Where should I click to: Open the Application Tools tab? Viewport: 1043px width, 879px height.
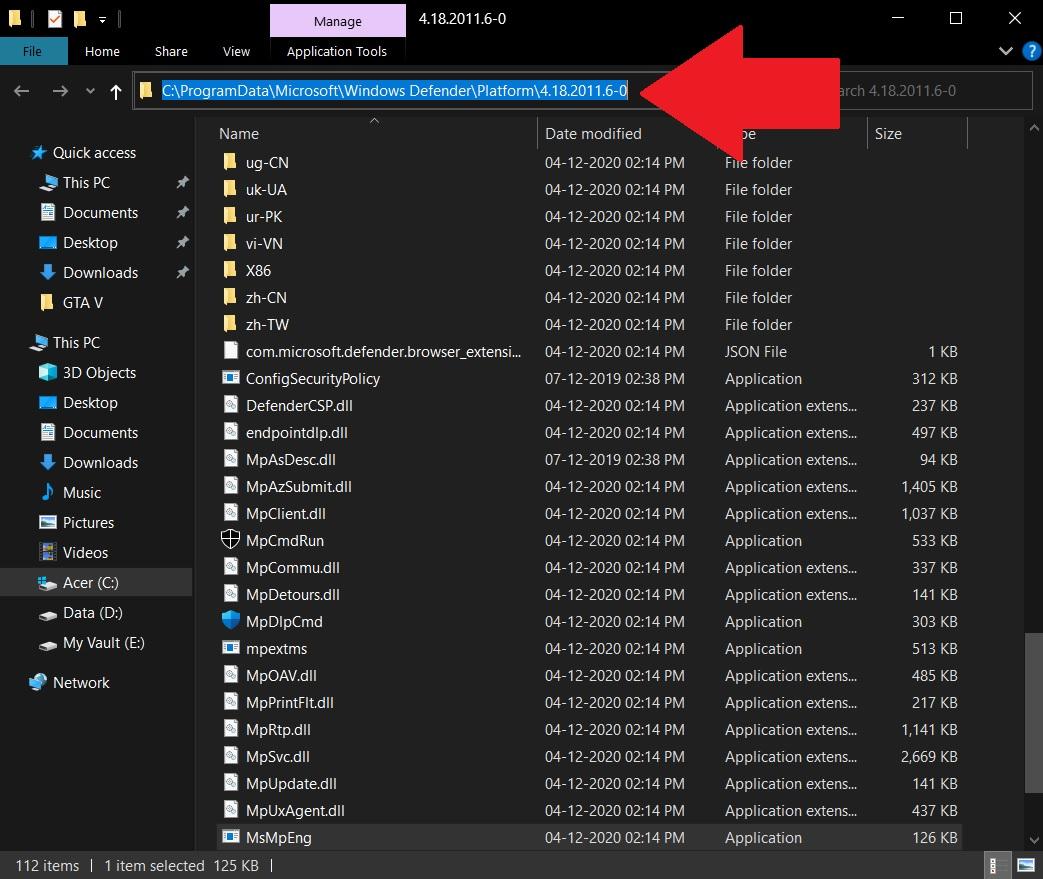coord(337,51)
